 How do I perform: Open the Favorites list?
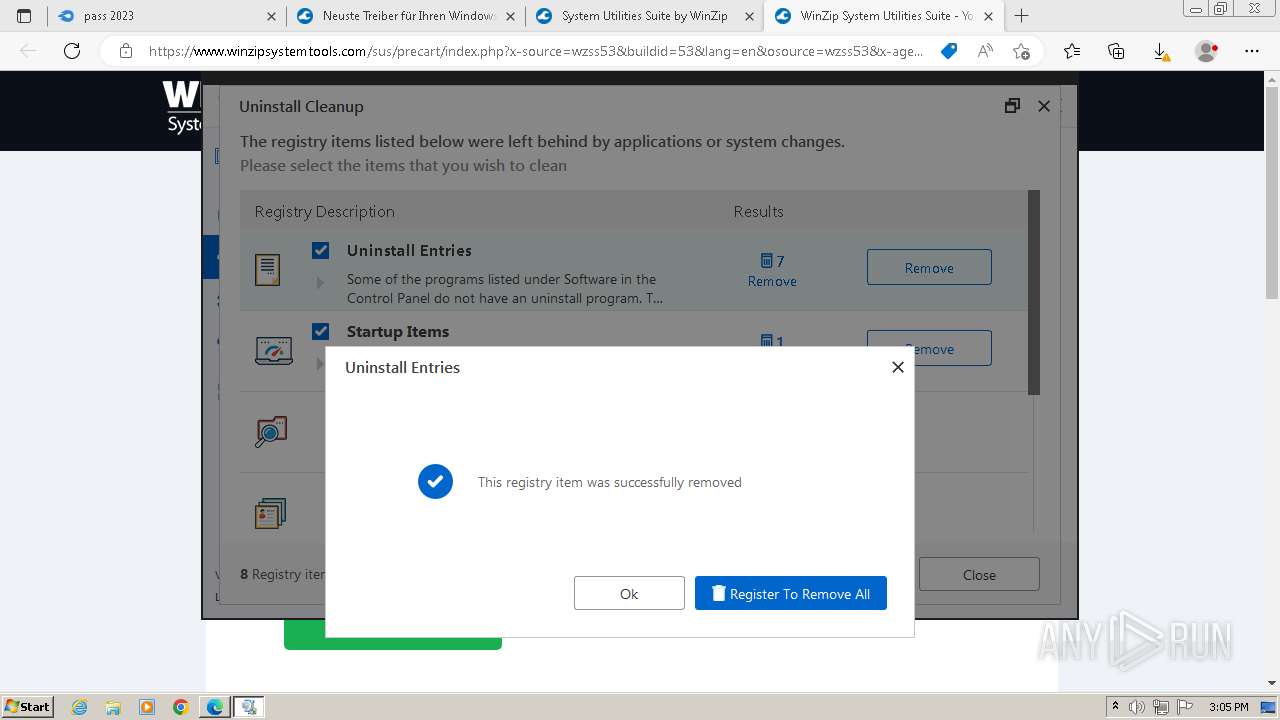tap(1072, 51)
